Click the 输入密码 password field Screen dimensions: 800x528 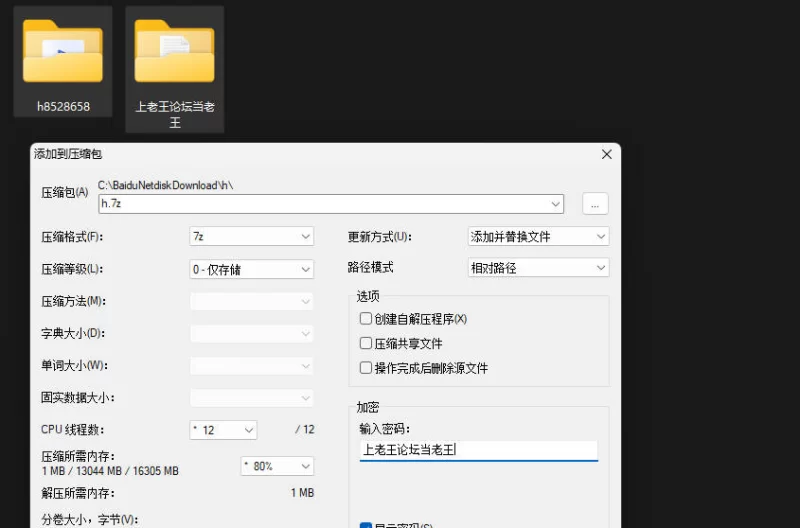479,450
